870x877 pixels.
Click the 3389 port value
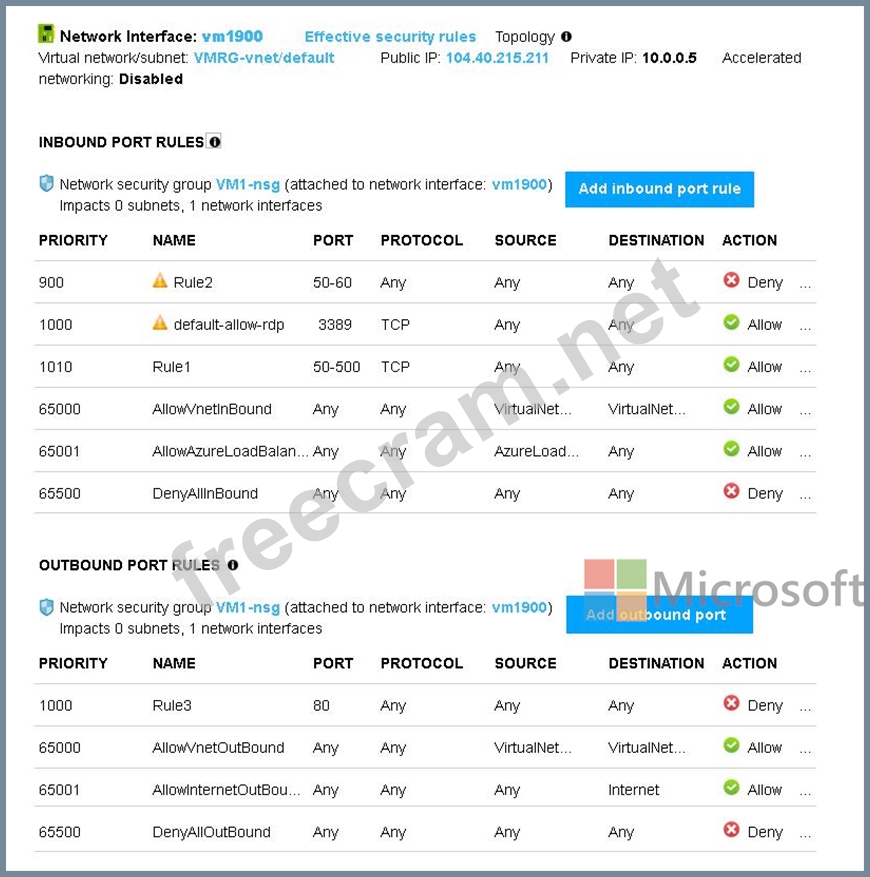[335, 325]
